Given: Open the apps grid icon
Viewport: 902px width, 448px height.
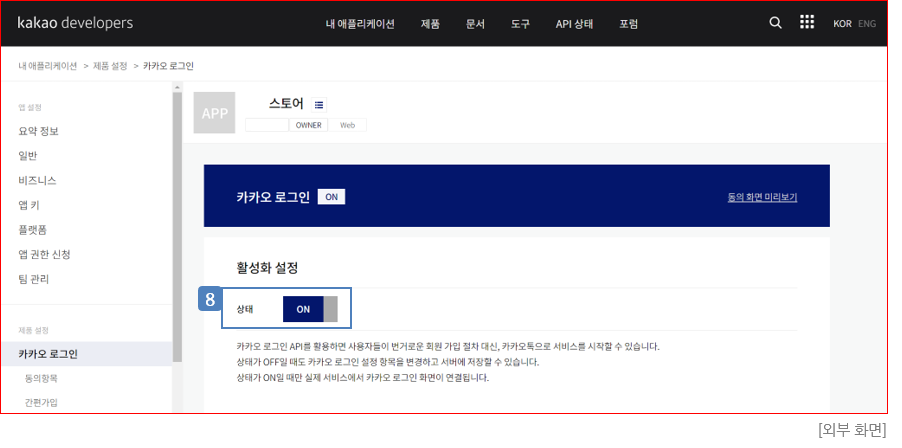Looking at the screenshot, I should coord(806,23).
